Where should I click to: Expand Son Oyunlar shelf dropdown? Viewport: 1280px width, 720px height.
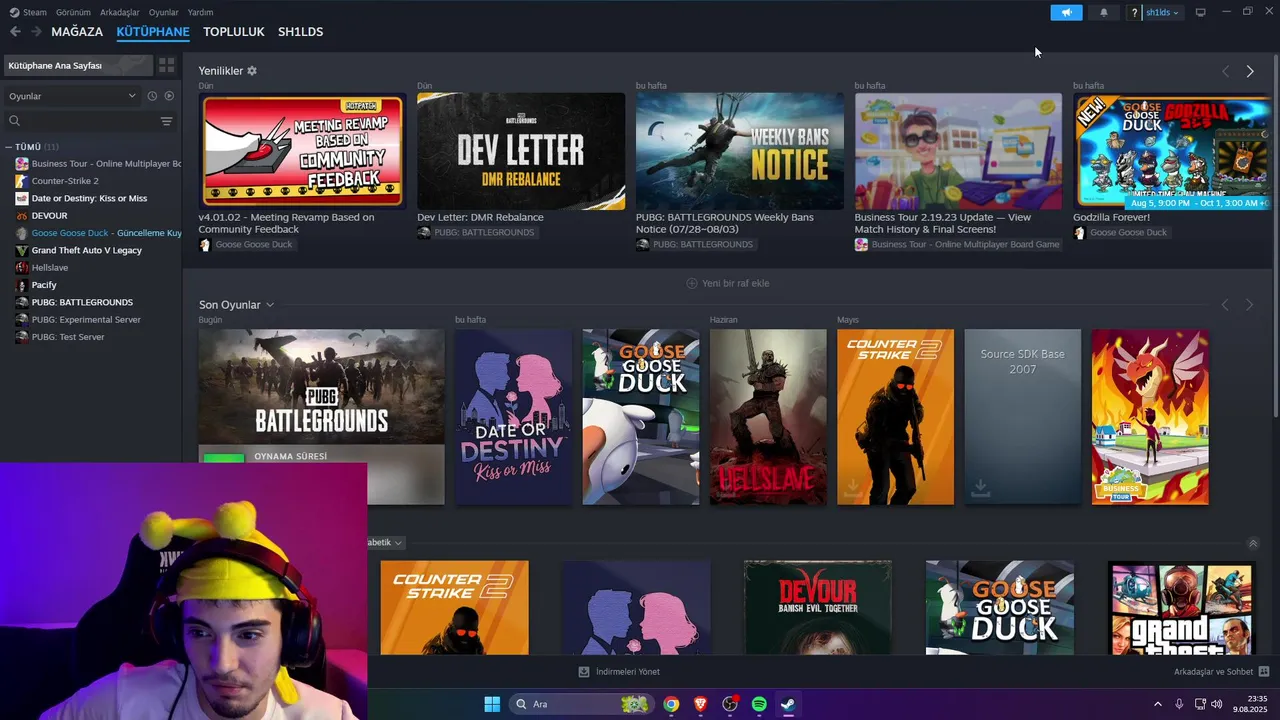click(x=270, y=305)
